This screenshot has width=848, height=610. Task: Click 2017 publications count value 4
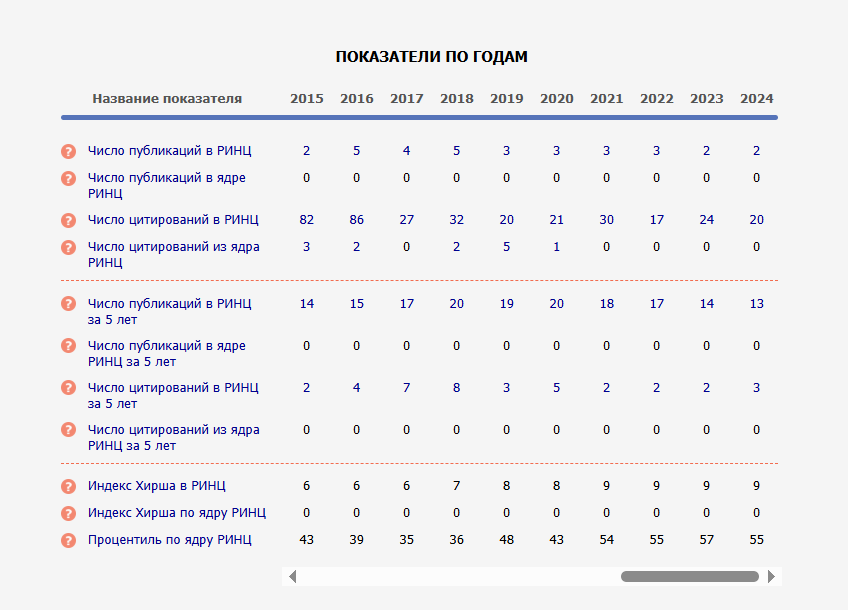coord(406,151)
